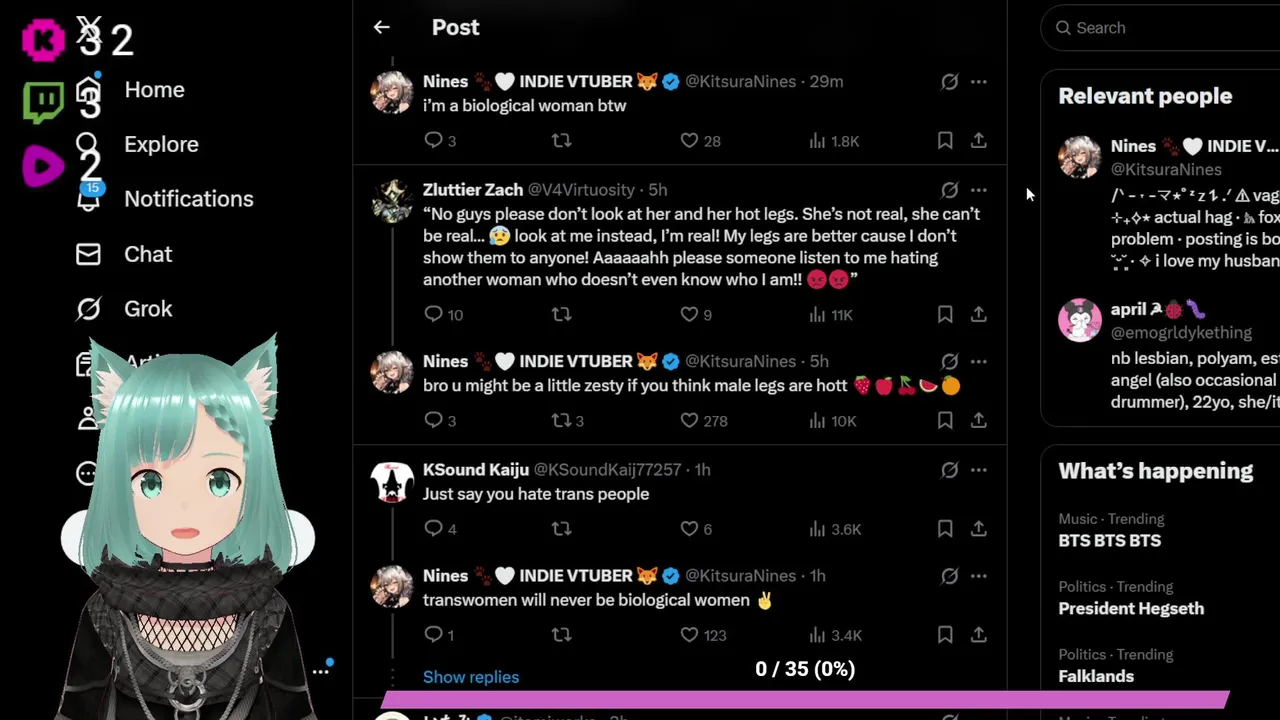
Task: Click the Twitch icon in the overlay
Action: click(x=43, y=102)
